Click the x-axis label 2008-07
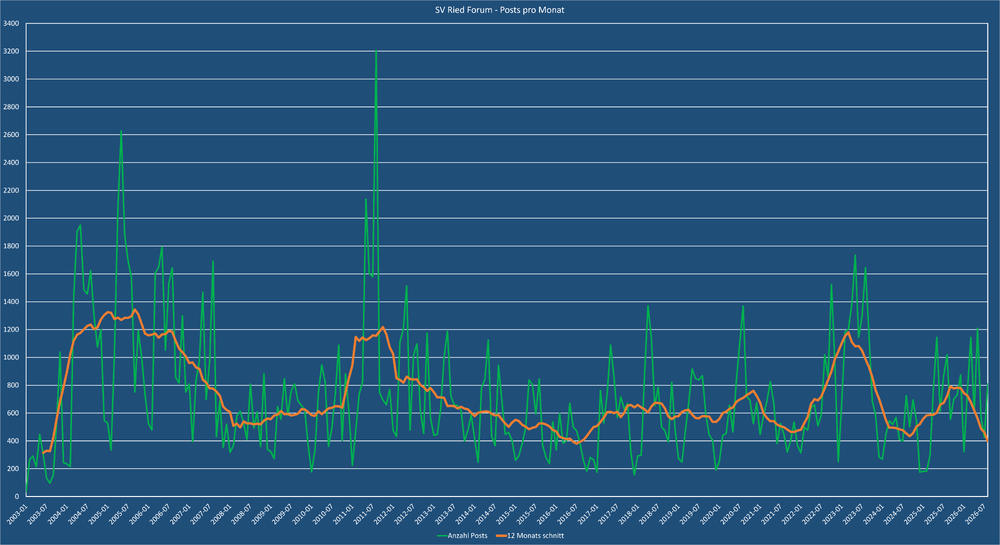The image size is (1000, 545). click(x=242, y=514)
